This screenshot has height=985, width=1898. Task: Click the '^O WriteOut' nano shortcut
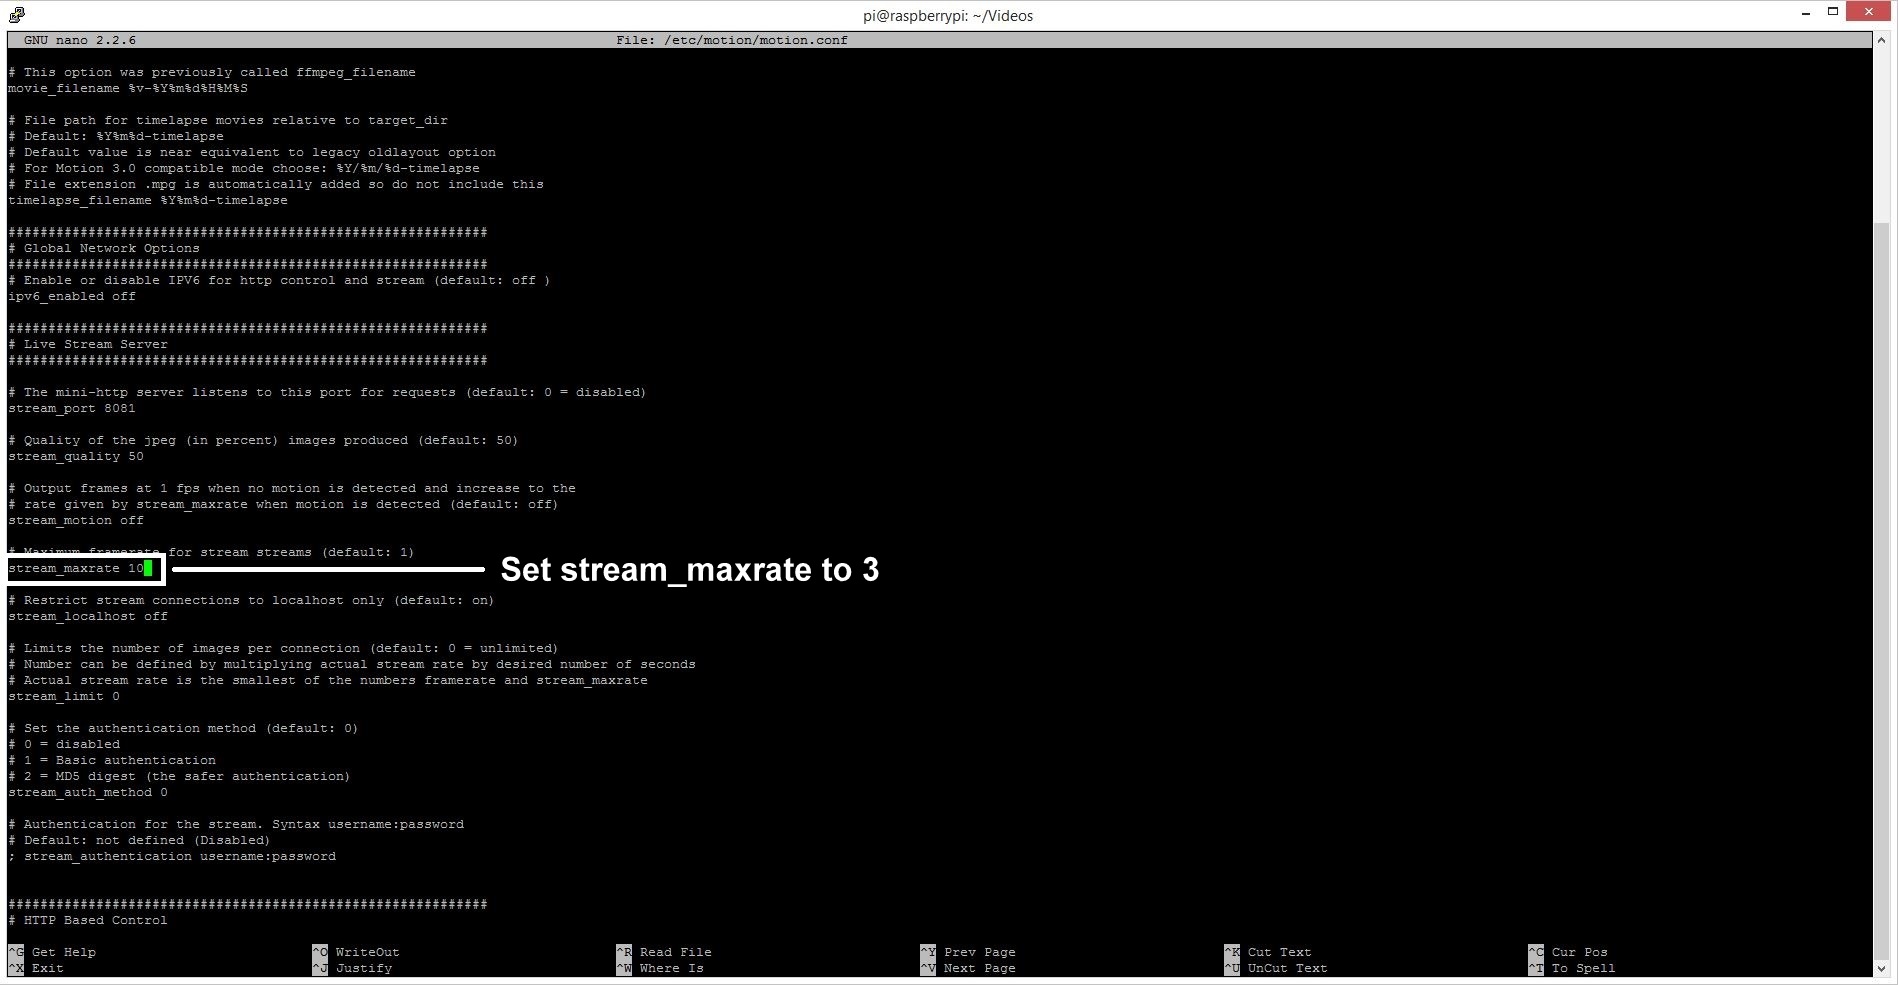[x=356, y=952]
